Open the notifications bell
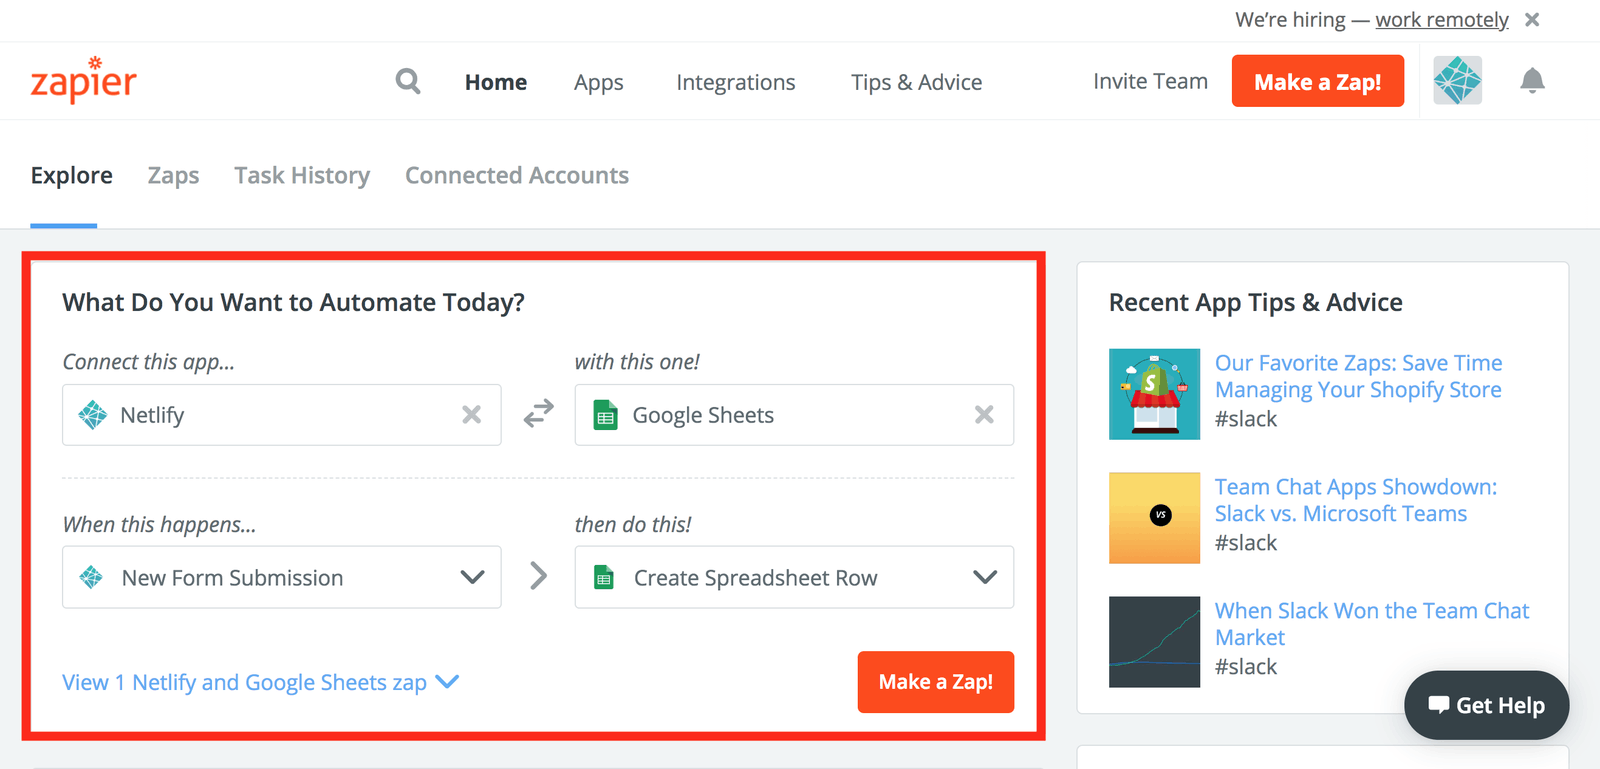Screen dimensions: 1600x769 (x=1532, y=81)
